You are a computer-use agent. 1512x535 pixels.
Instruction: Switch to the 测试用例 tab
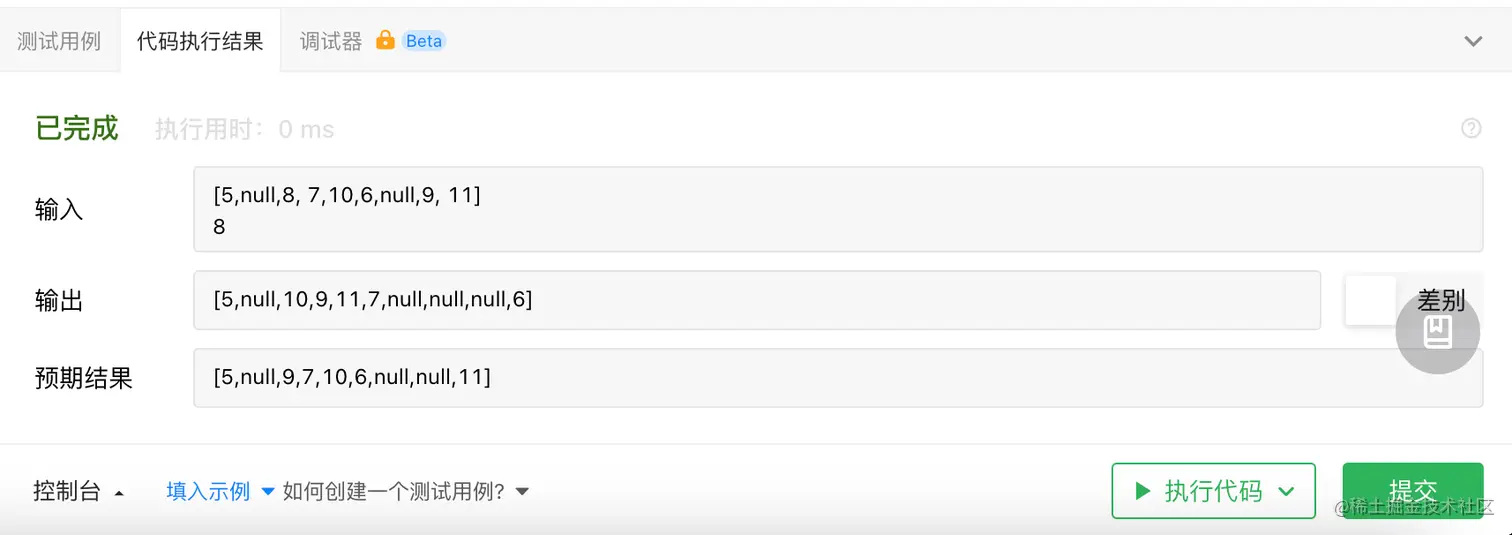pos(59,41)
